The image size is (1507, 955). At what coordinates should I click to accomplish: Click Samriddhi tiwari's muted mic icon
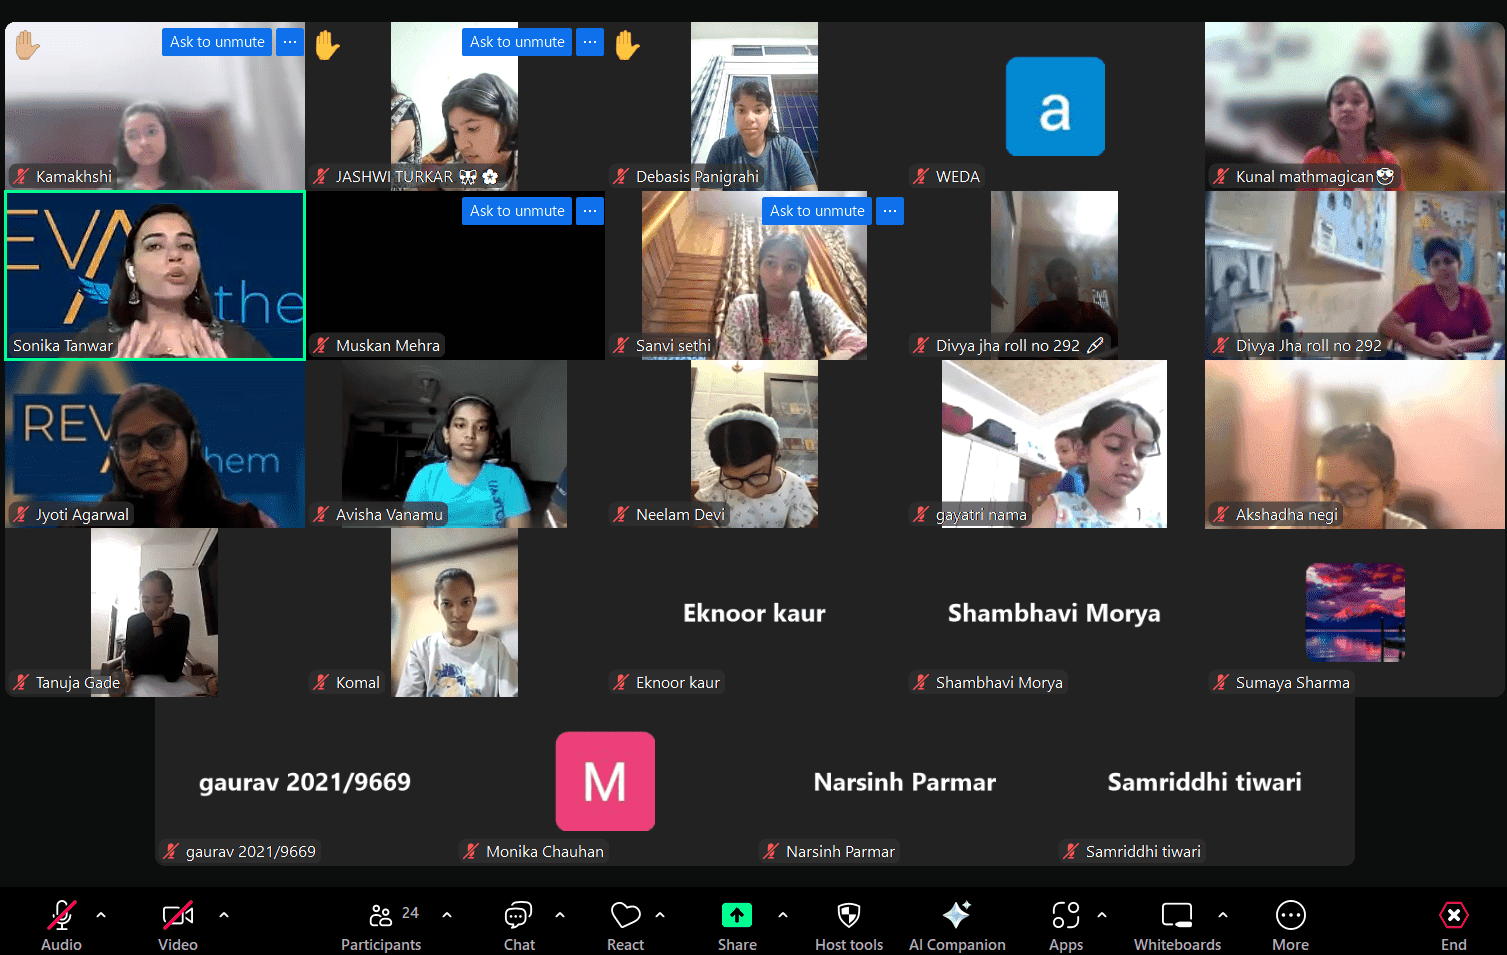(1072, 852)
